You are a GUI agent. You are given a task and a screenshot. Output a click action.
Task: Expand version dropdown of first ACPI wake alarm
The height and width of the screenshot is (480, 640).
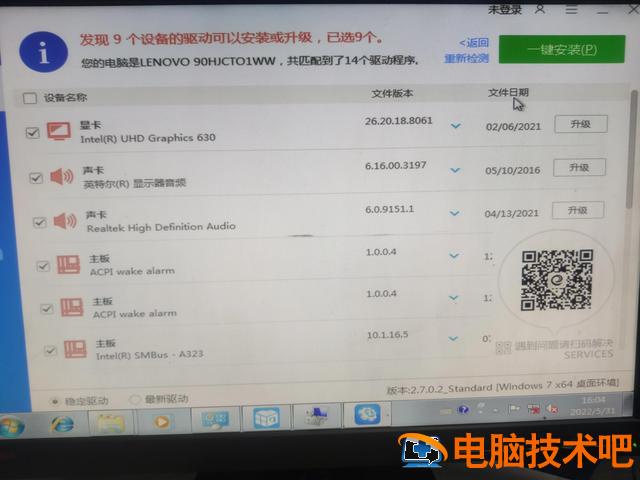click(x=454, y=256)
